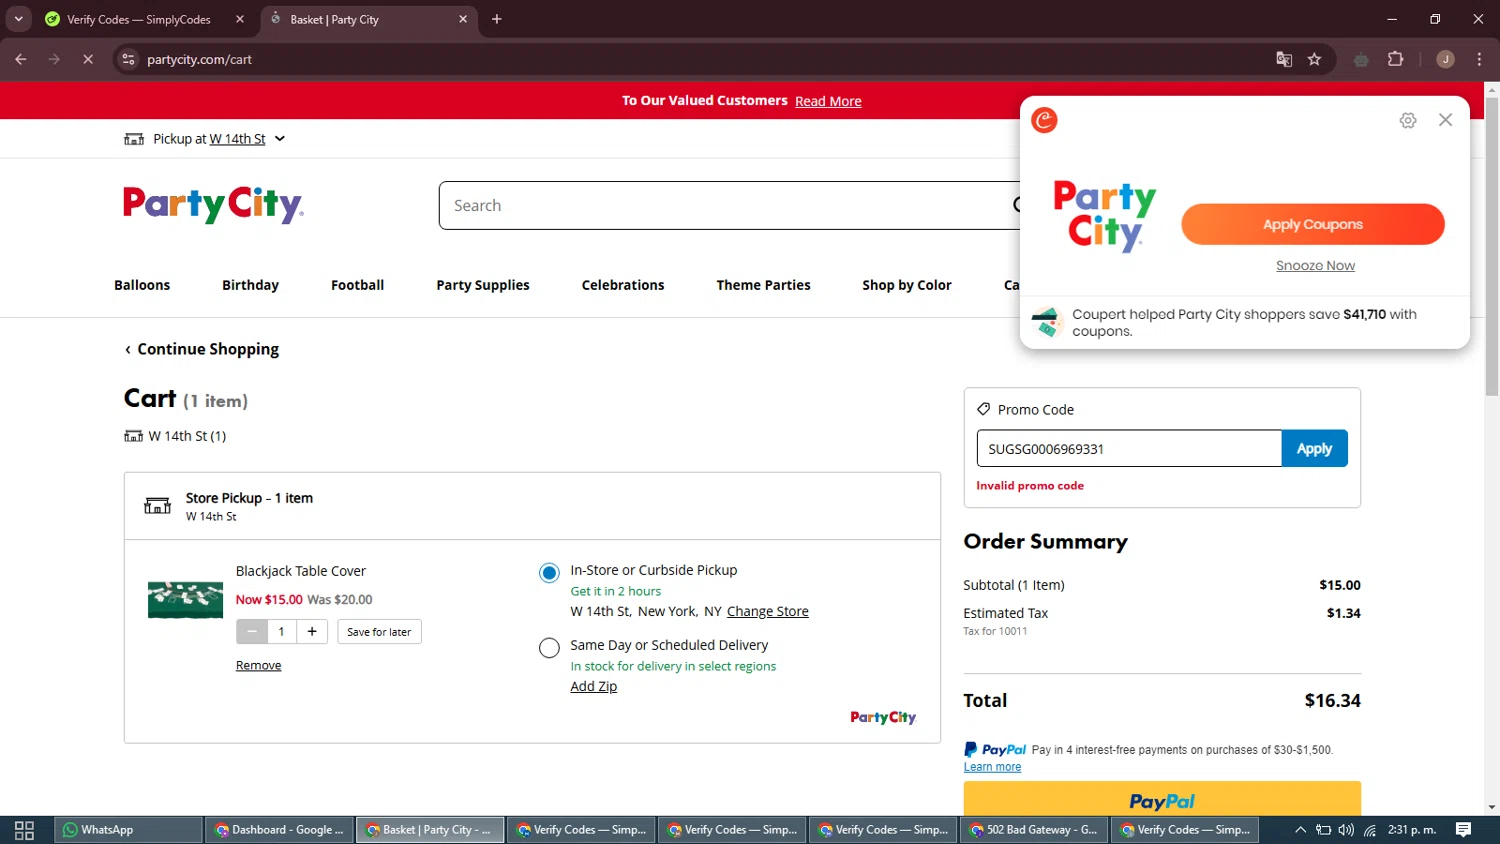Open the Party Supplies menu

pos(483,285)
